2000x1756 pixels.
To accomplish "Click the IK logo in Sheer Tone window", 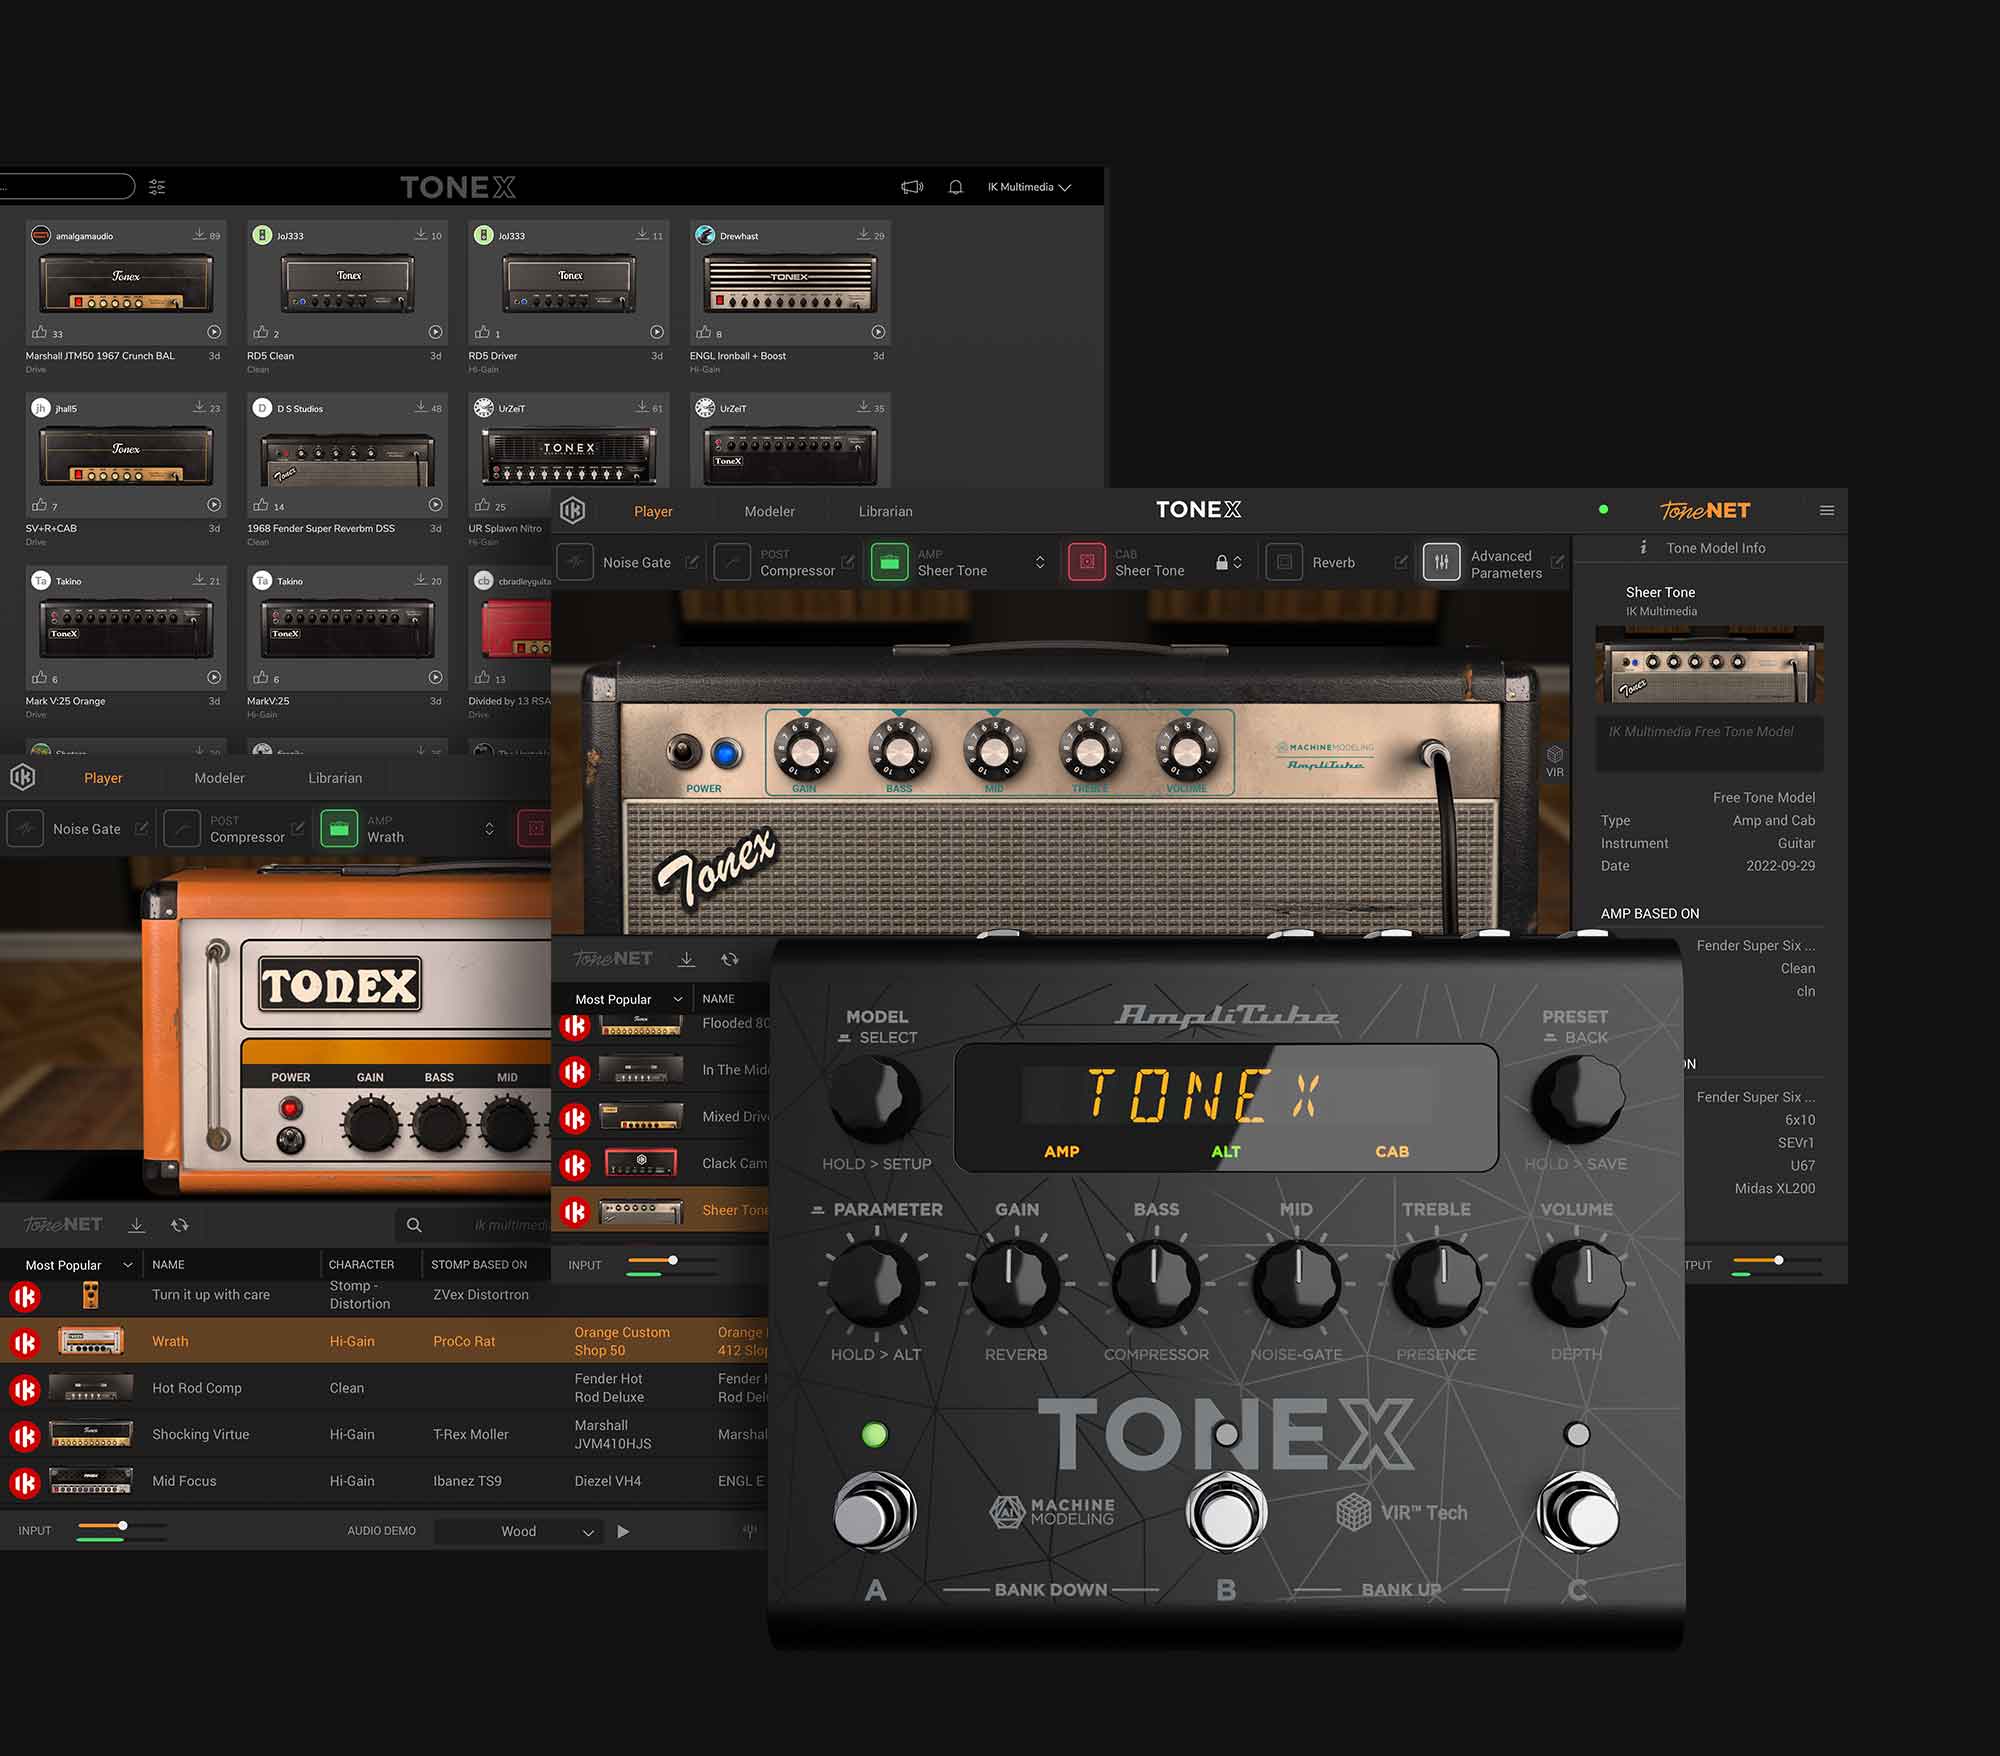I will (x=573, y=511).
